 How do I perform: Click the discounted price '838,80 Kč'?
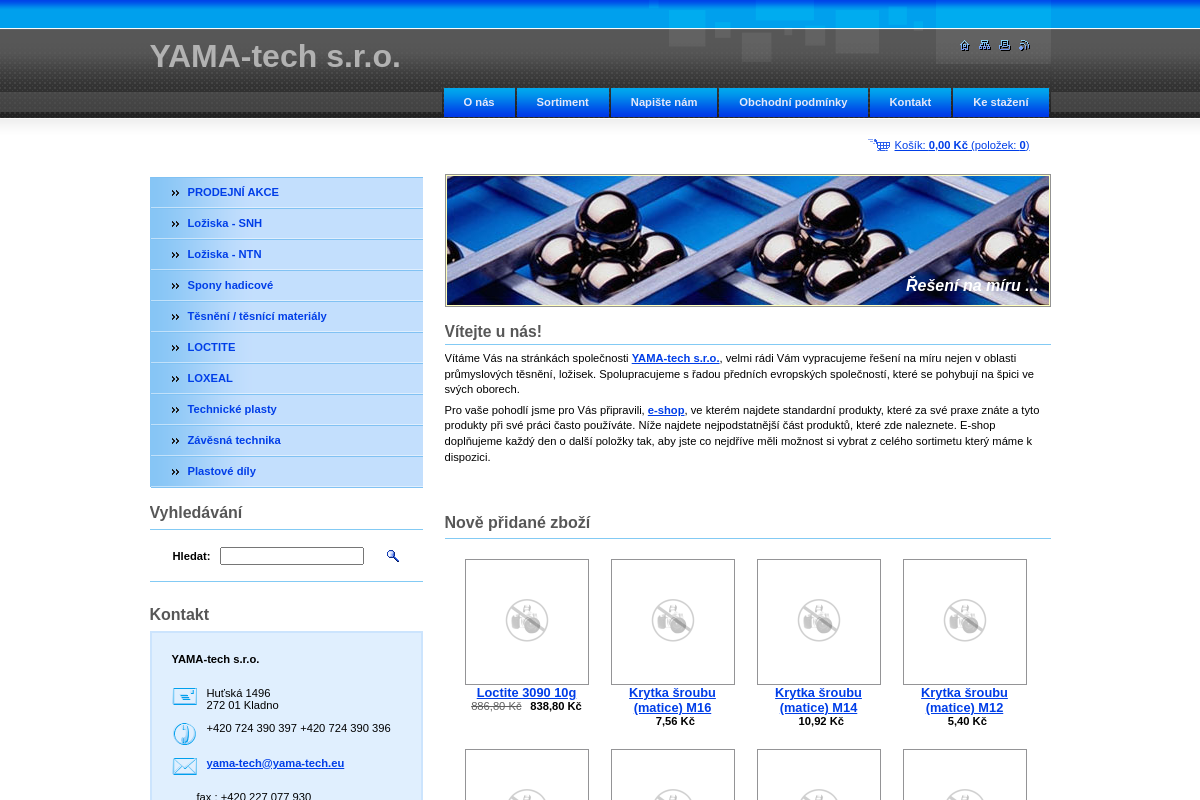tap(555, 706)
